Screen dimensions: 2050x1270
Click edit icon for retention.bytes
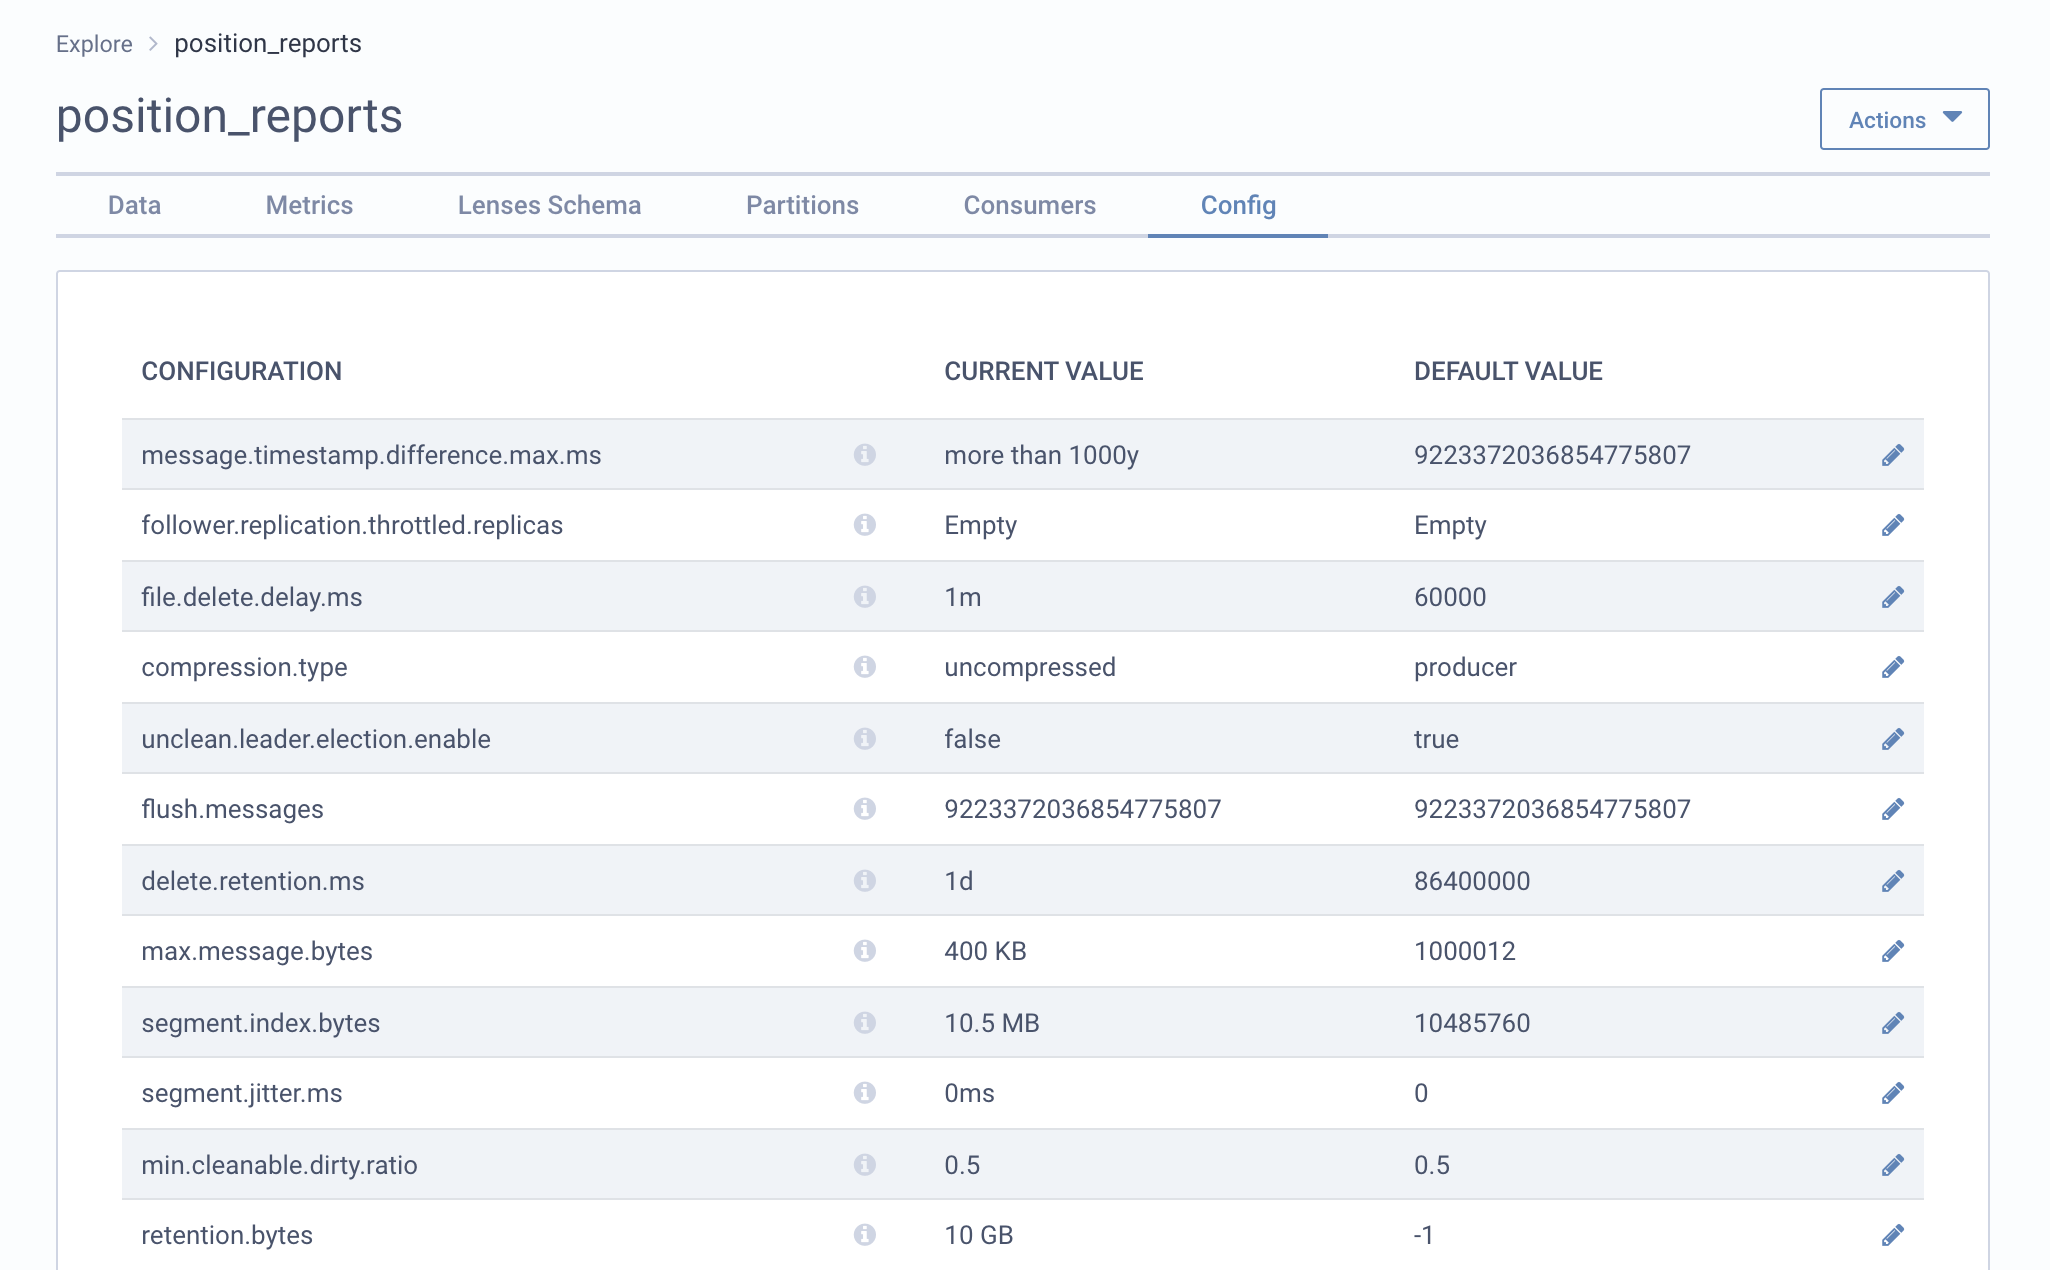(x=1893, y=1233)
